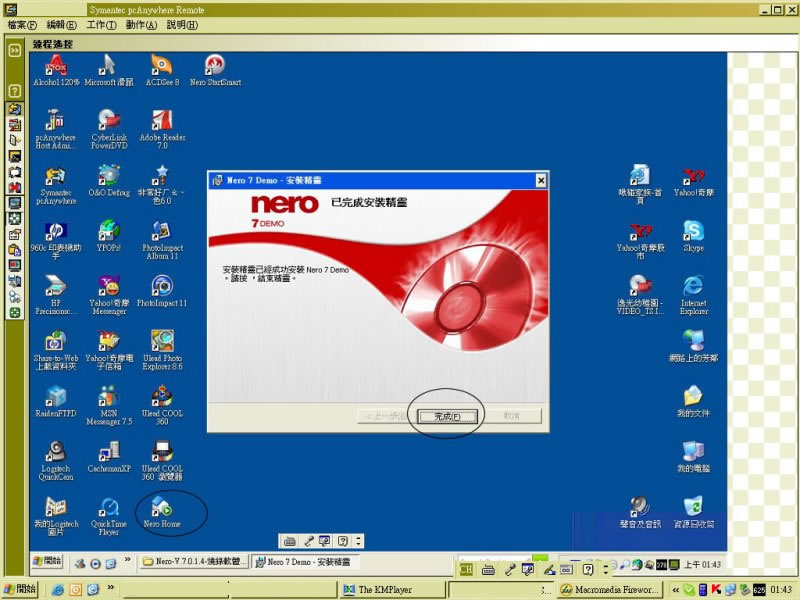Click the system clock 01:43
The height and width of the screenshot is (600, 800).
781,590
